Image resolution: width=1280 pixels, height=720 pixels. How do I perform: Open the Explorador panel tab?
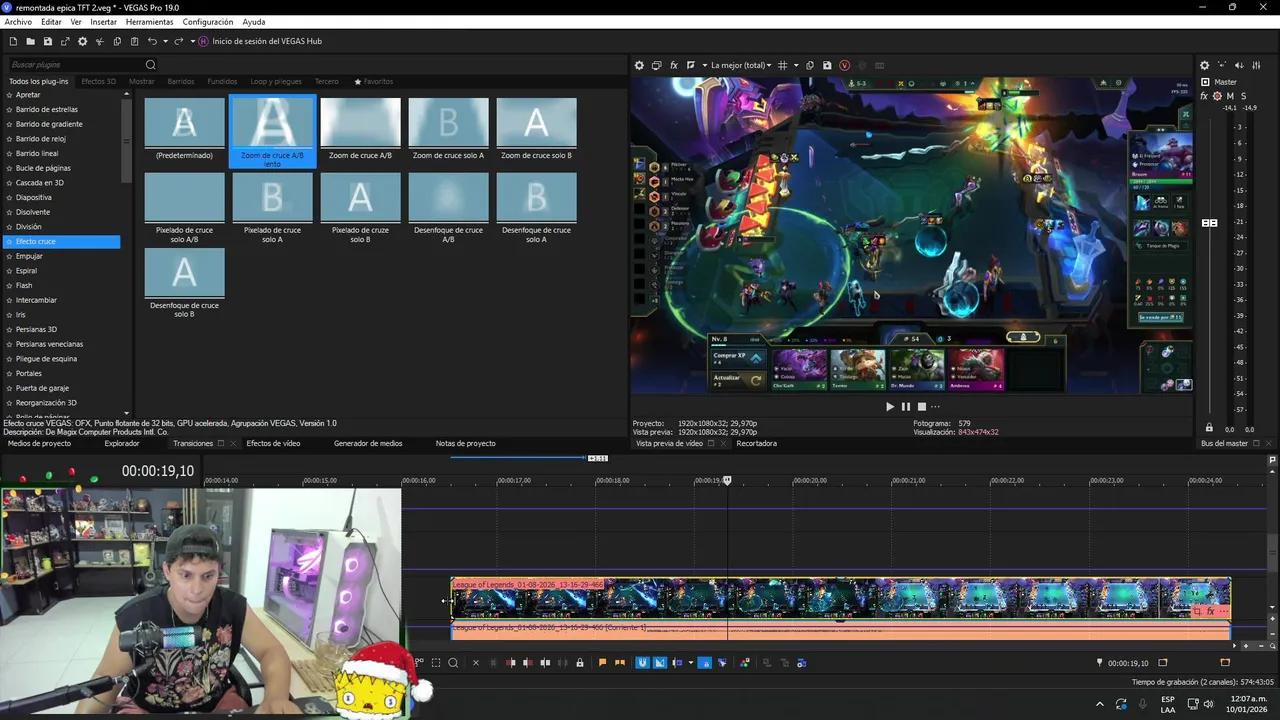click(122, 443)
